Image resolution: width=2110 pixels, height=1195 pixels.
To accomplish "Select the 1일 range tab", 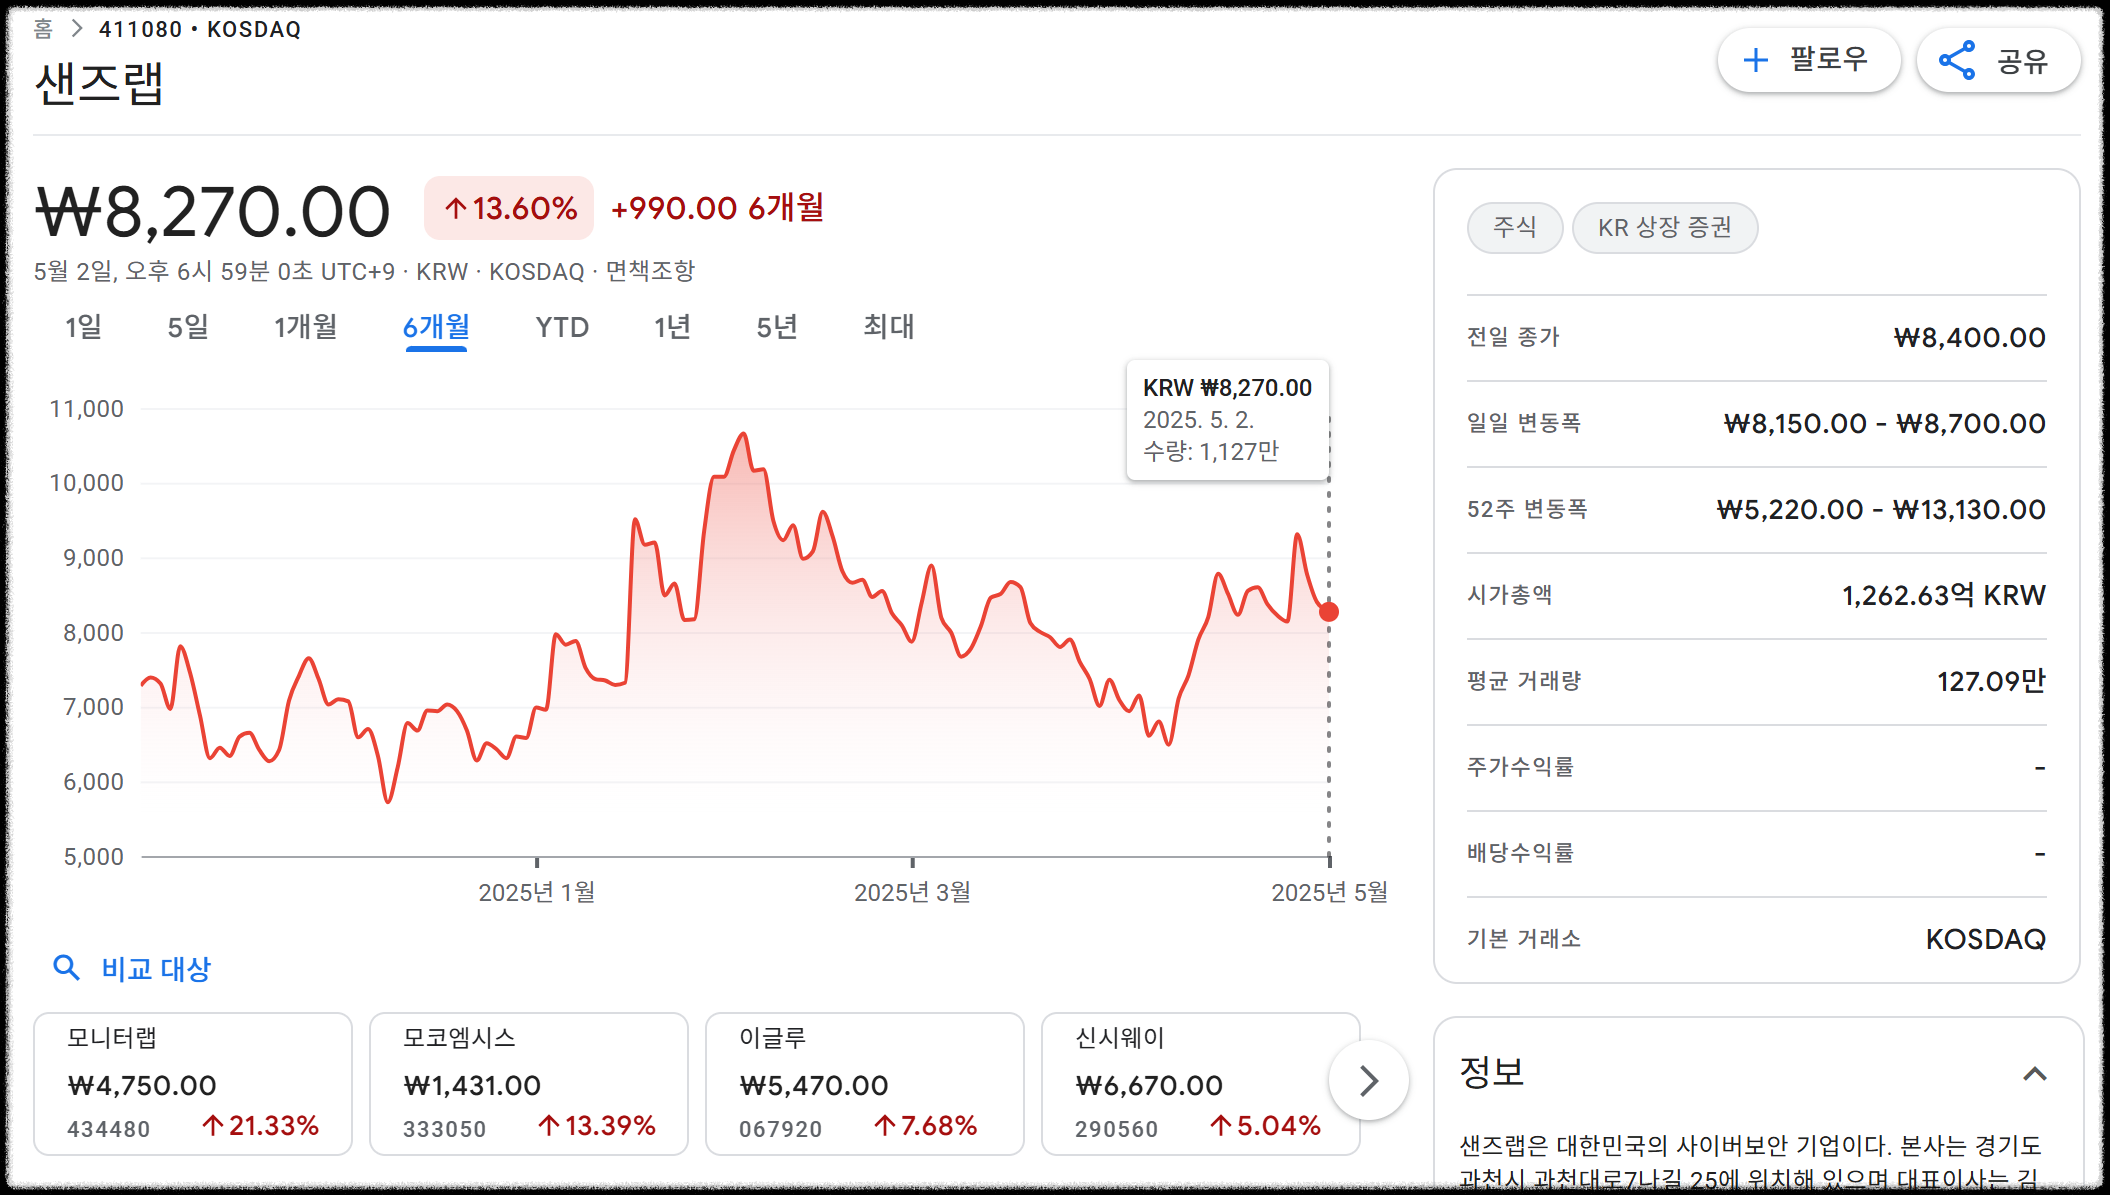I will point(83,327).
